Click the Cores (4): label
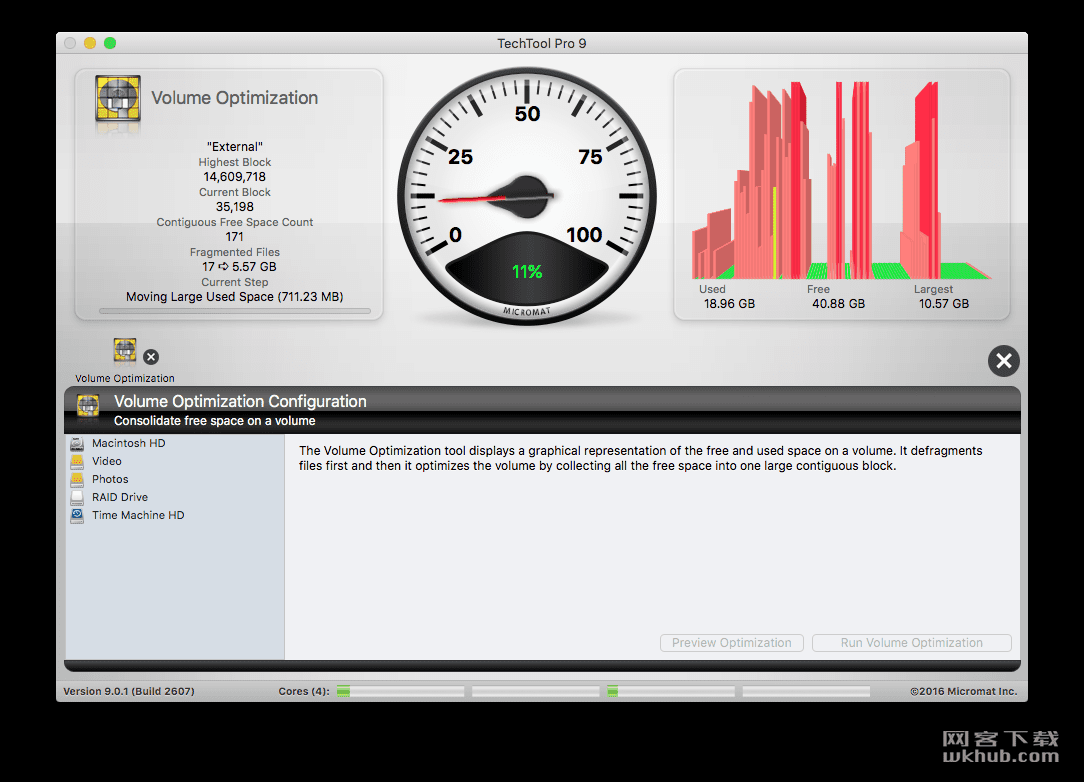The width and height of the screenshot is (1084, 782). tap(304, 691)
